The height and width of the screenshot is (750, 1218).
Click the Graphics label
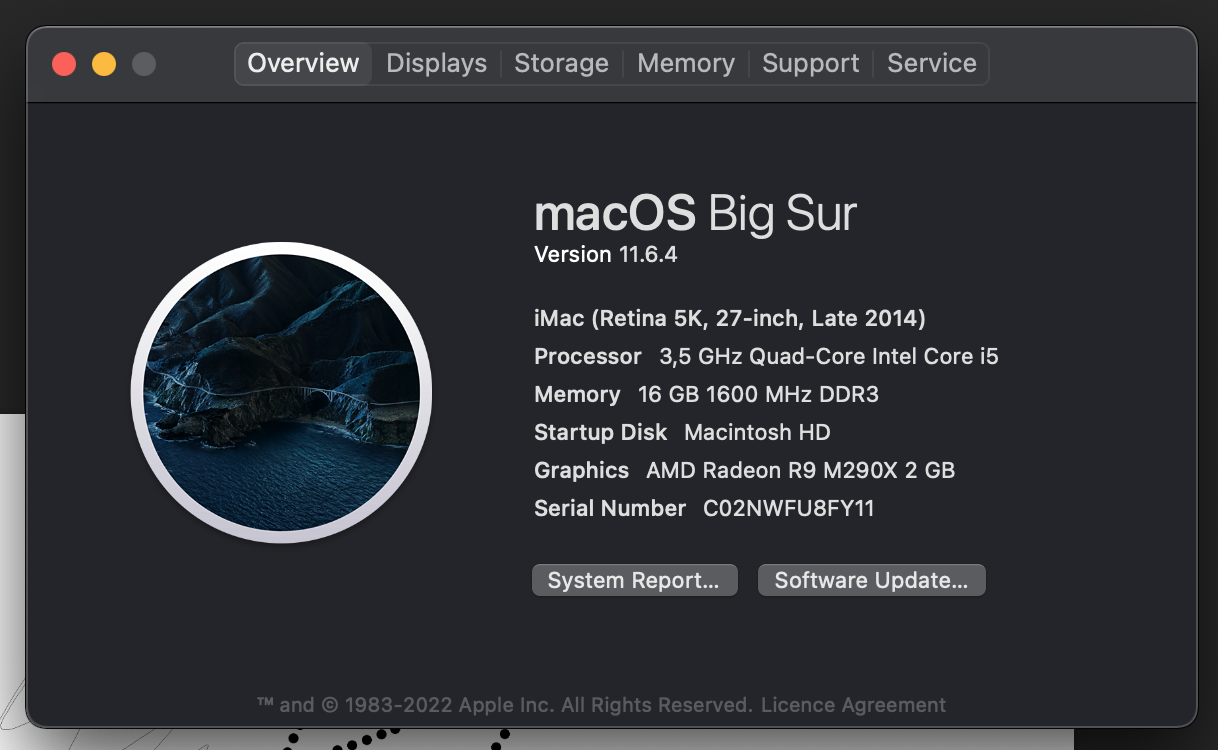click(x=582, y=471)
